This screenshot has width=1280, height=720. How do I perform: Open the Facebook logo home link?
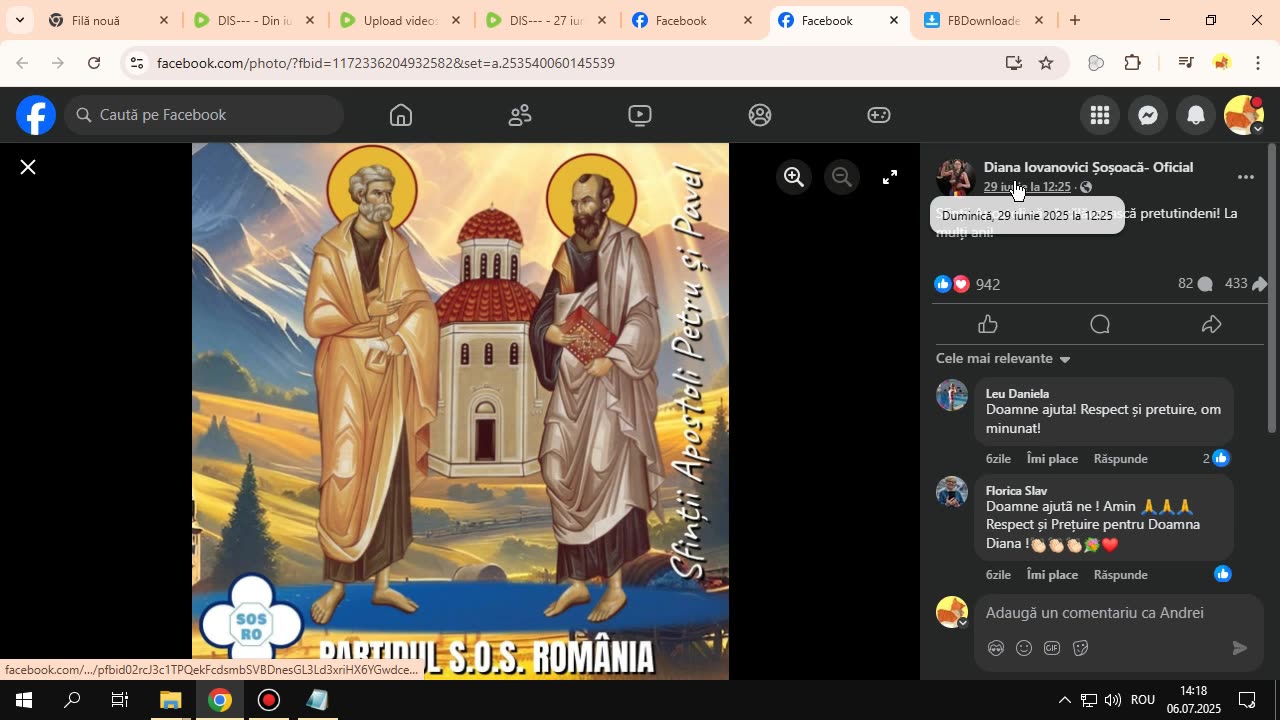click(36, 115)
